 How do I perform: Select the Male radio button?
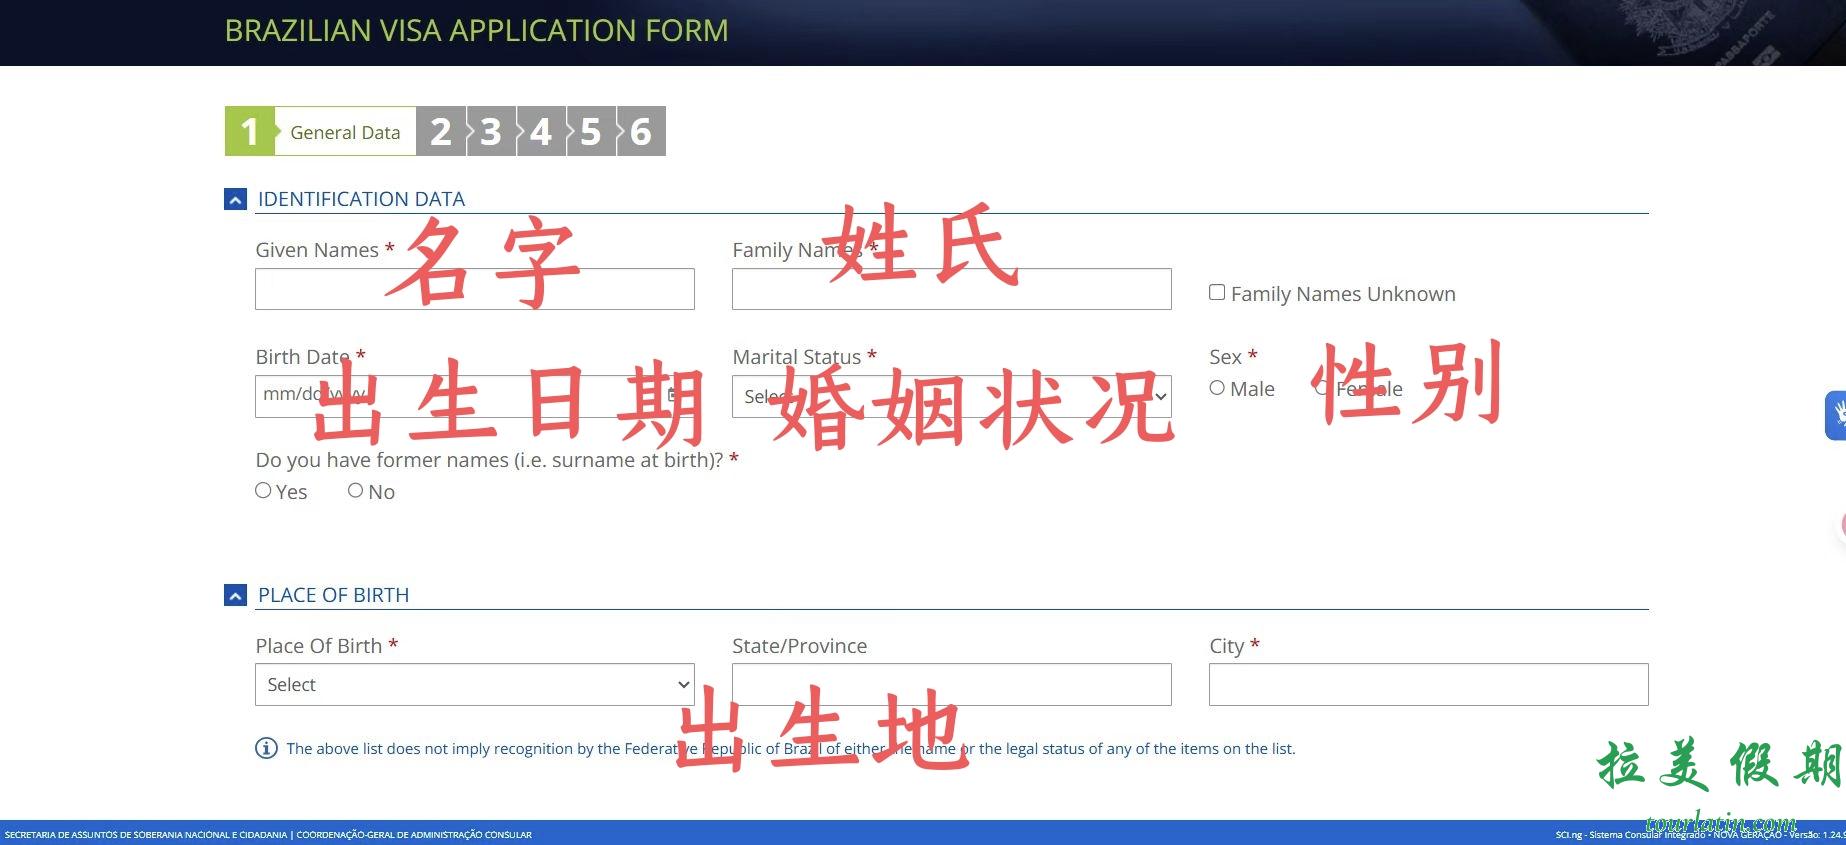pyautogui.click(x=1217, y=388)
